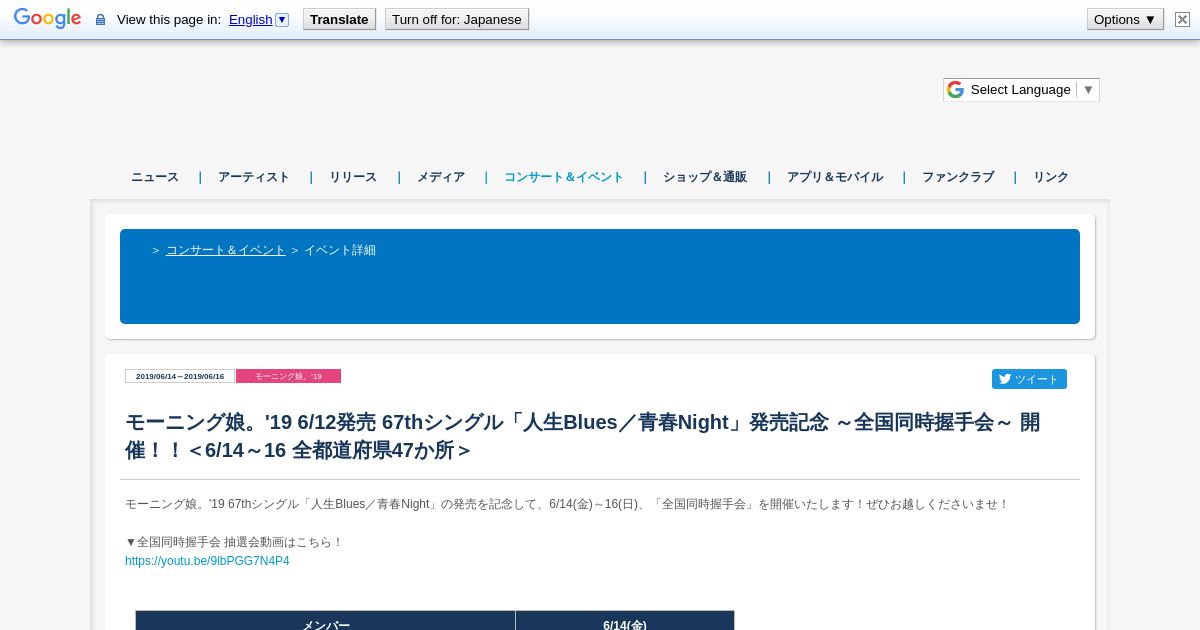Viewport: 1200px width, 630px height.
Task: Open the アプリ＆モバイル menu item
Action: click(835, 177)
